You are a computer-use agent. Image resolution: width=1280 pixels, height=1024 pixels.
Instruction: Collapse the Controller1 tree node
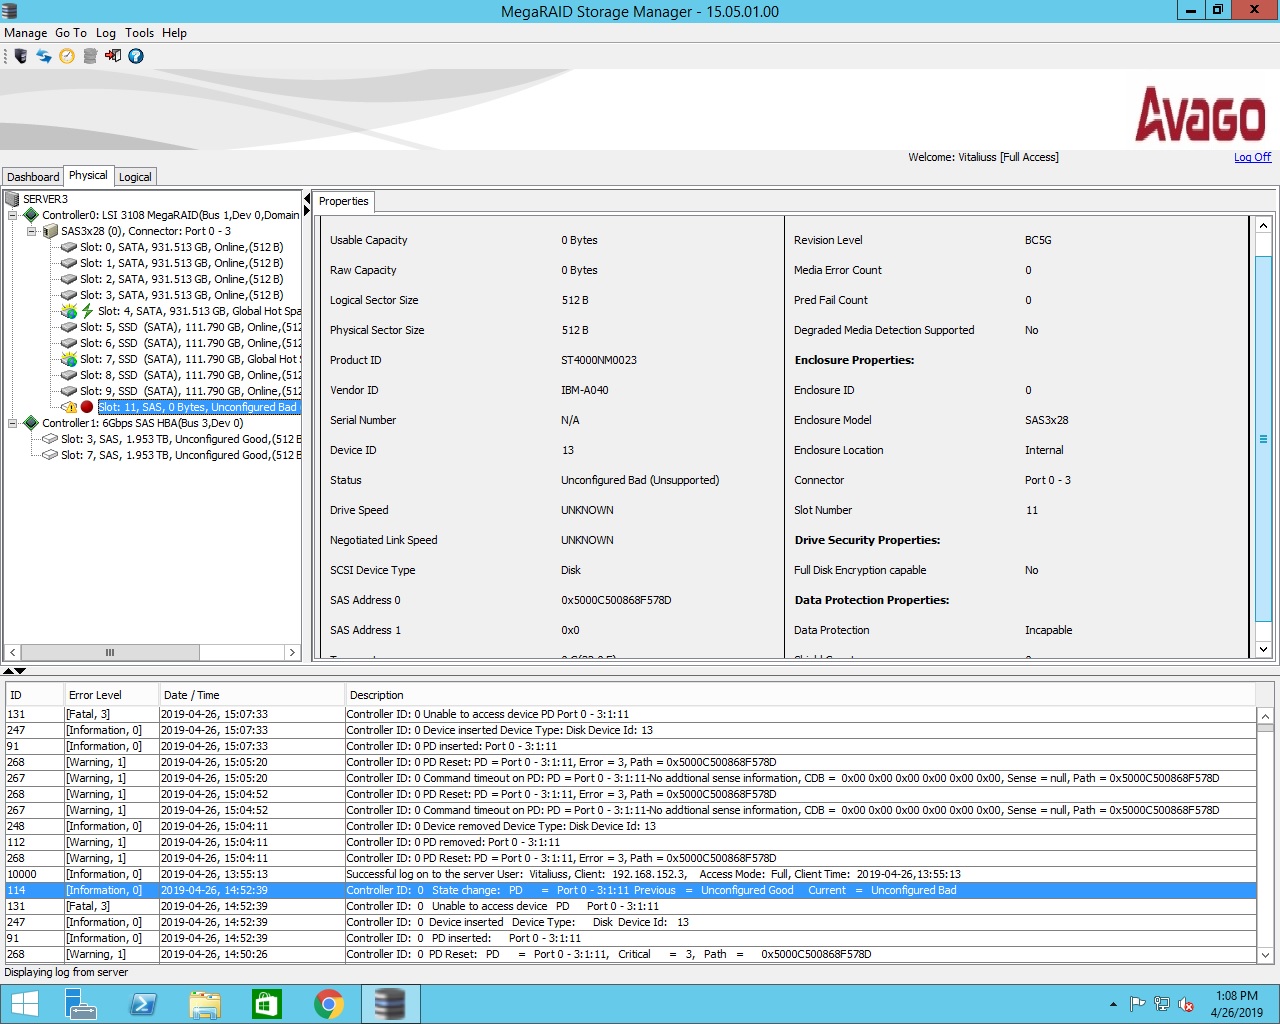[x=13, y=423]
